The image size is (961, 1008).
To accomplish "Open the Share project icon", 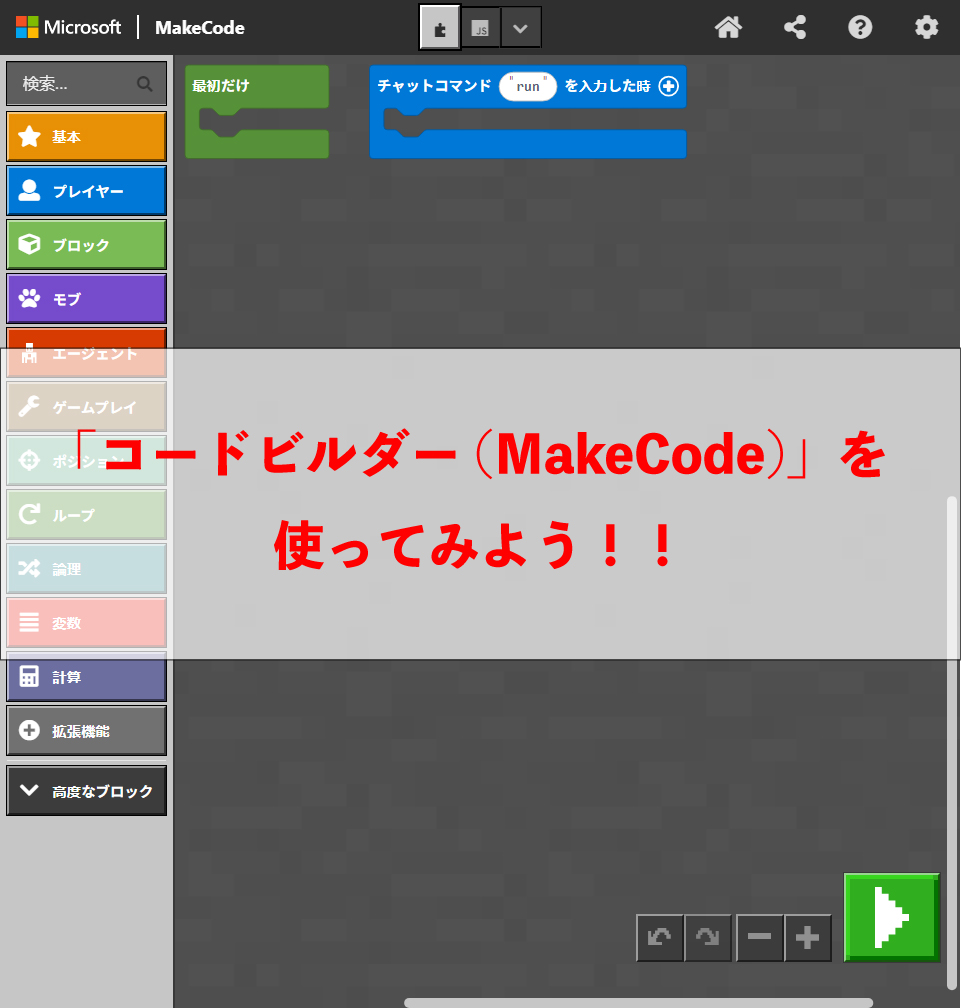I will [795, 28].
